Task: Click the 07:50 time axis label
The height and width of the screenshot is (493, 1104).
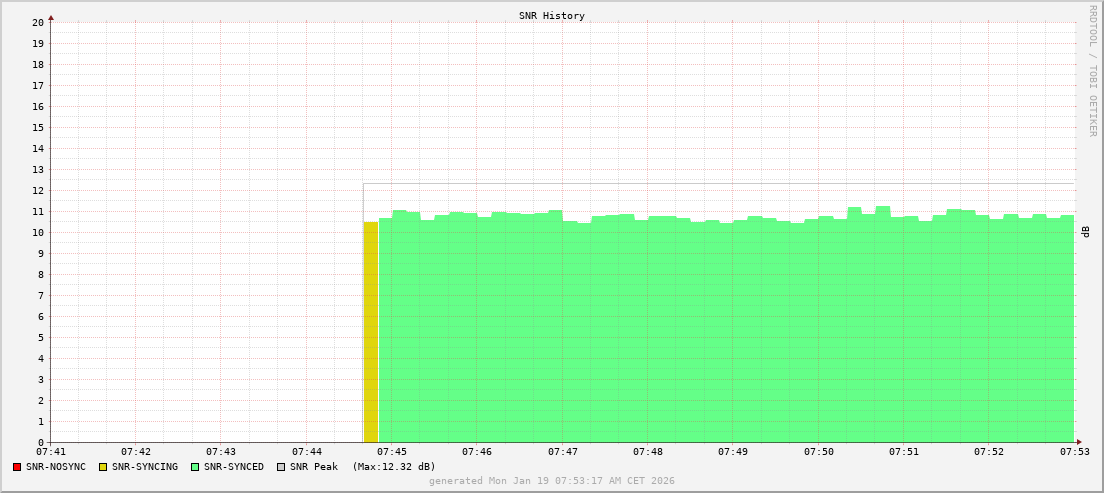Action: point(818,453)
